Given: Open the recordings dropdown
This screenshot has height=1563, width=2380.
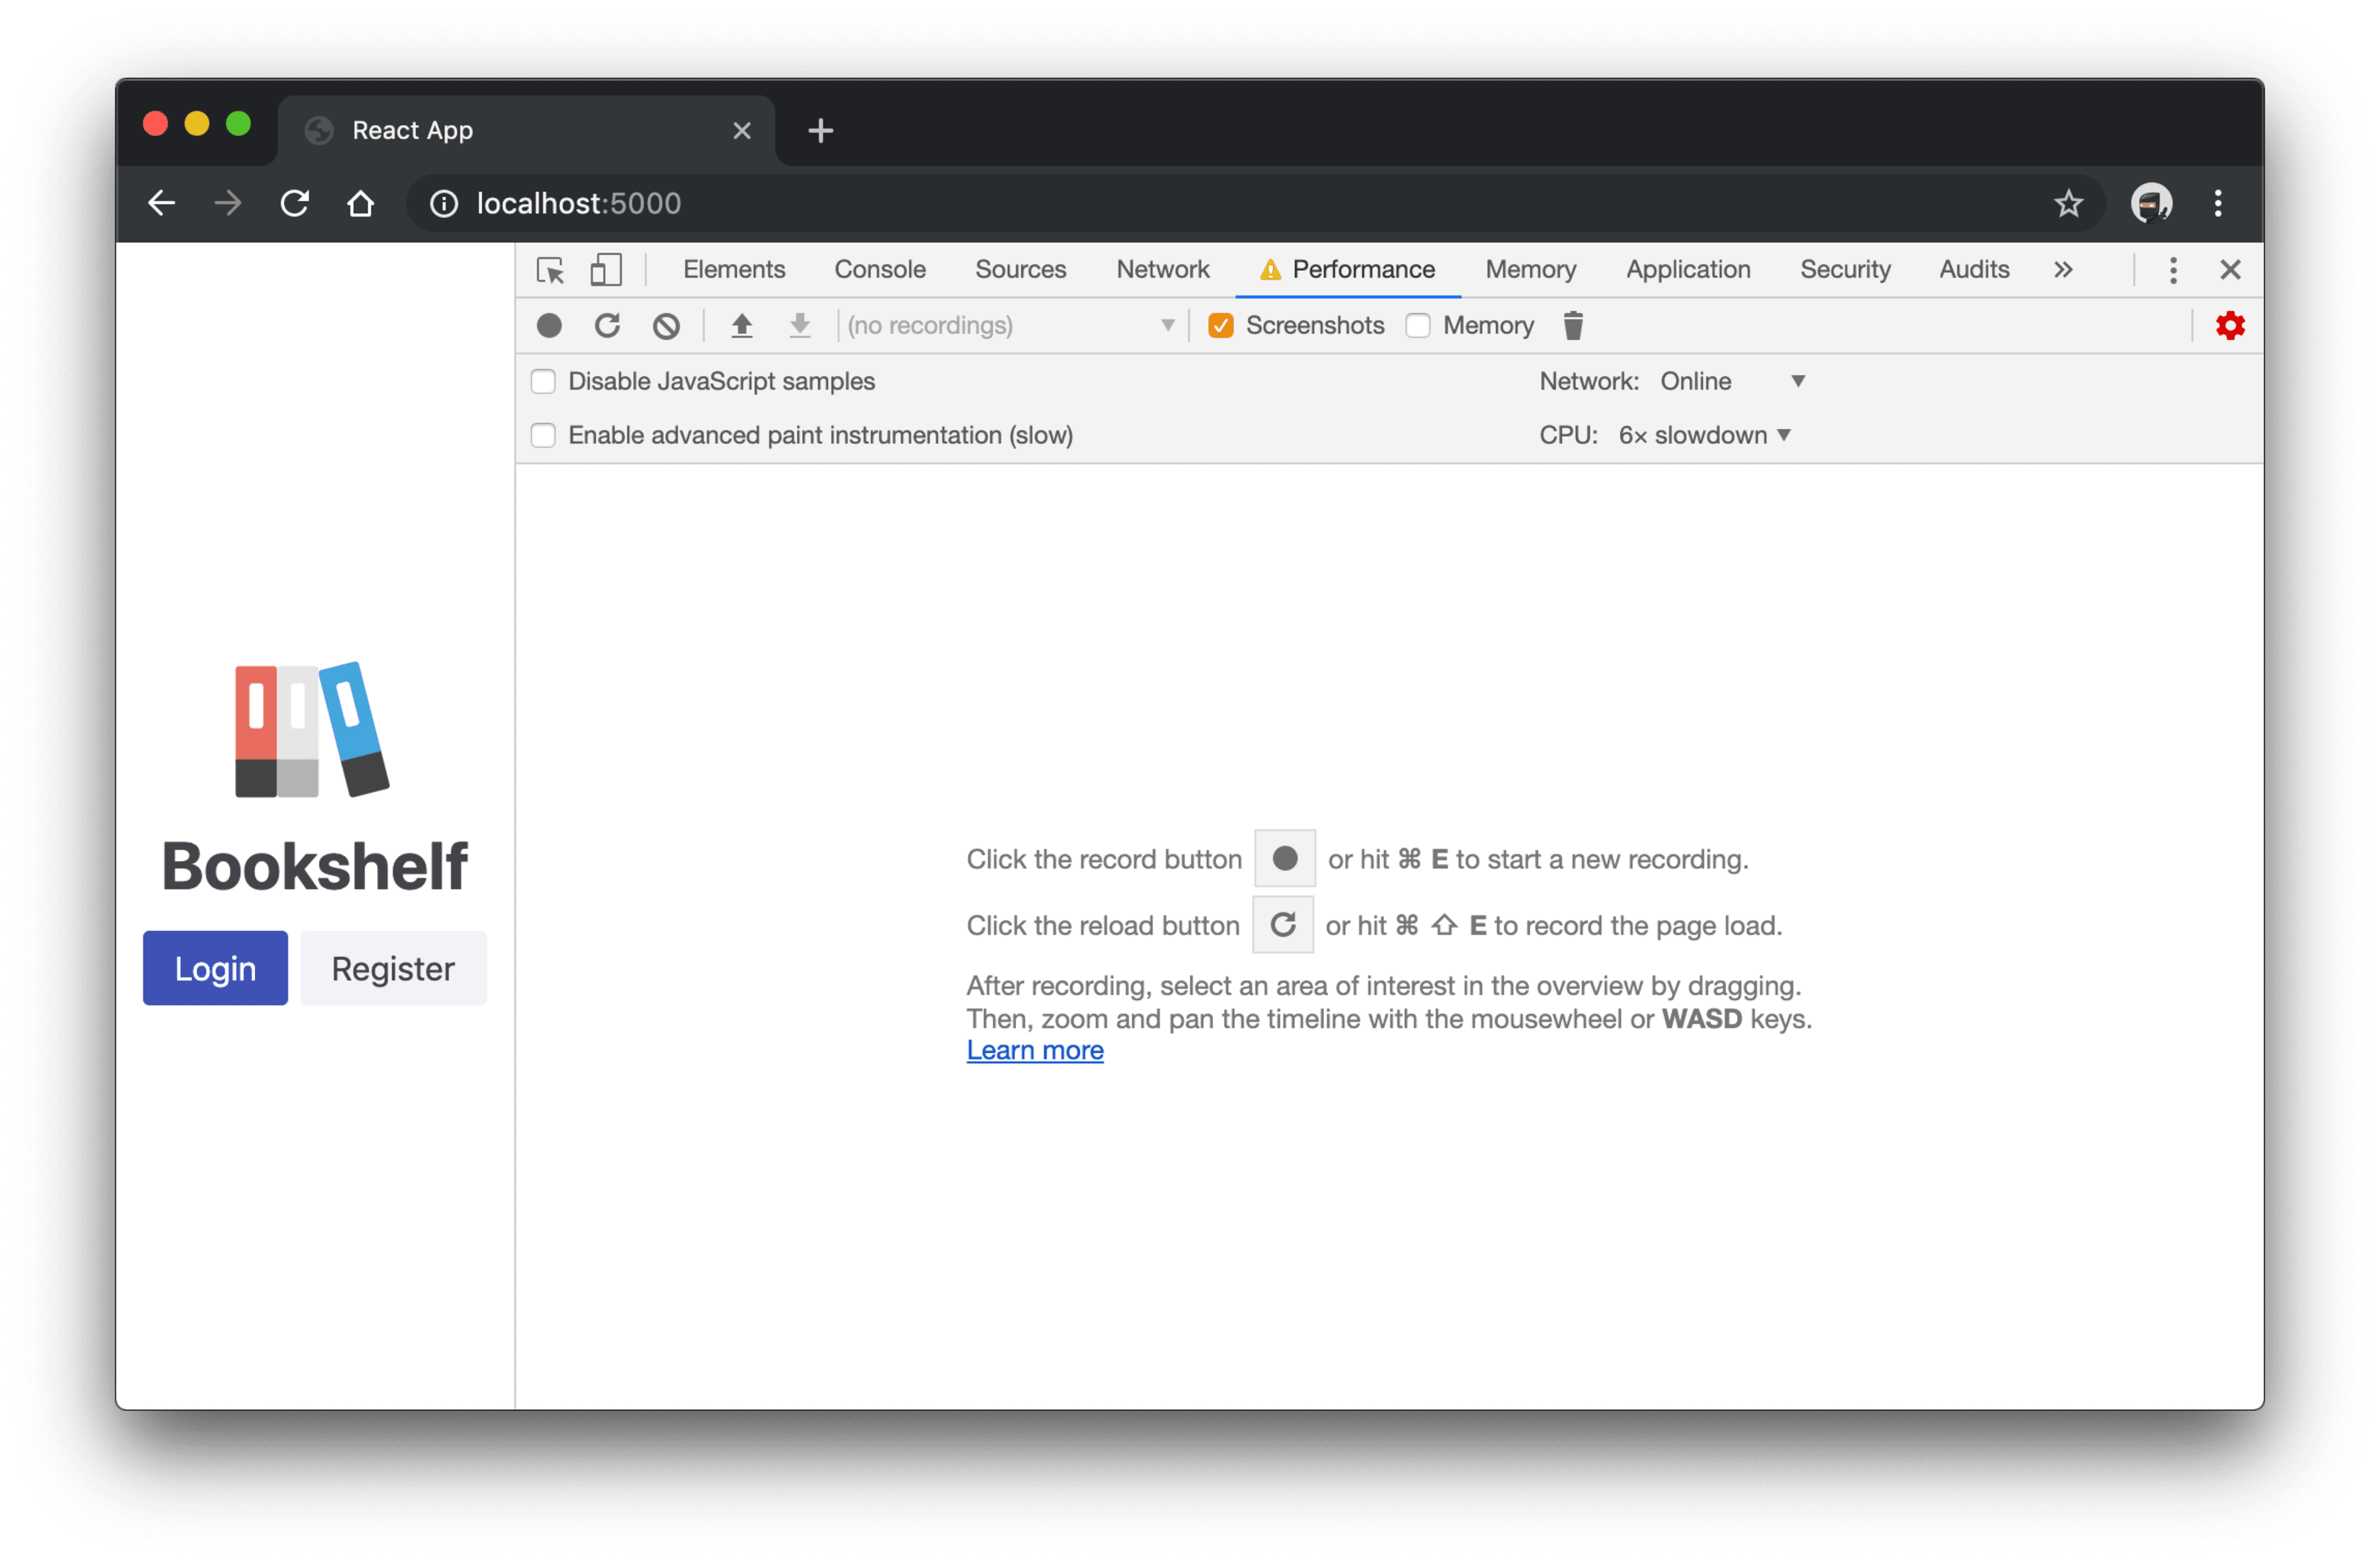Looking at the screenshot, I should (x=1011, y=326).
